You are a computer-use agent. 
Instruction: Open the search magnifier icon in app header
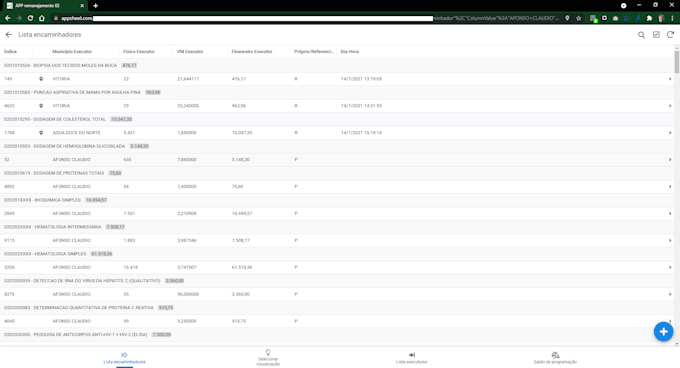click(641, 35)
